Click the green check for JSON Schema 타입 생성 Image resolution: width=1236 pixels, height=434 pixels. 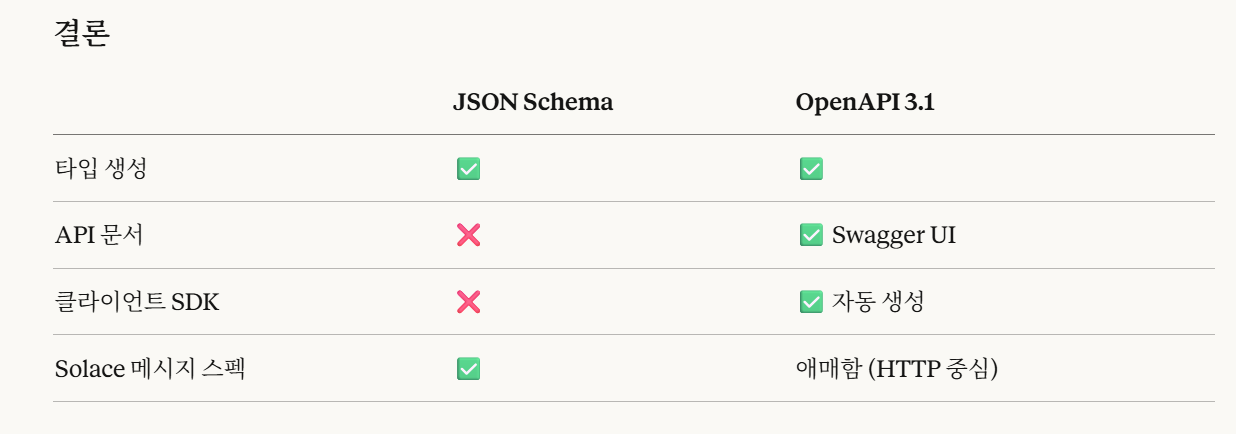(468, 169)
